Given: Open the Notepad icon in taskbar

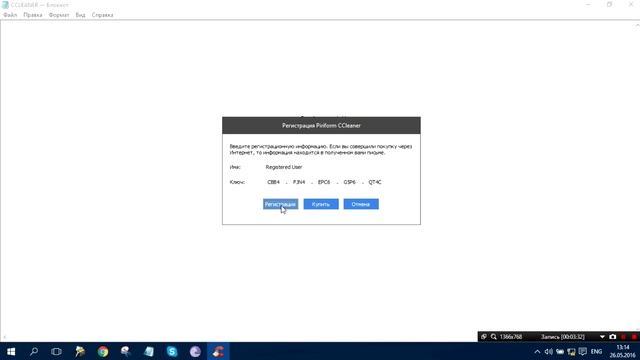Looking at the screenshot, I should (149, 351).
